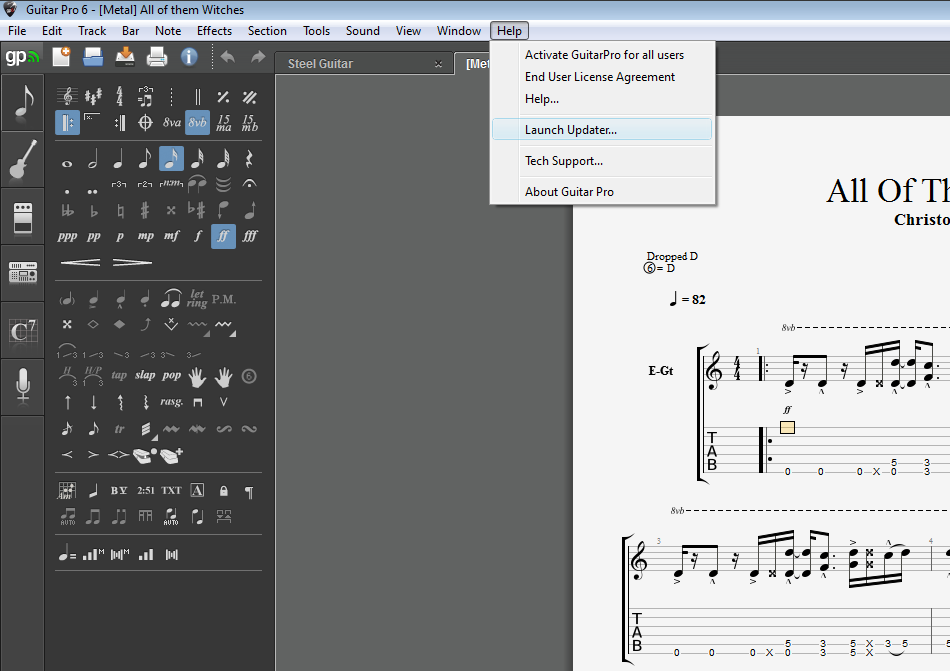Open the C7 chord panel
This screenshot has width=950, height=671.
tap(23, 331)
